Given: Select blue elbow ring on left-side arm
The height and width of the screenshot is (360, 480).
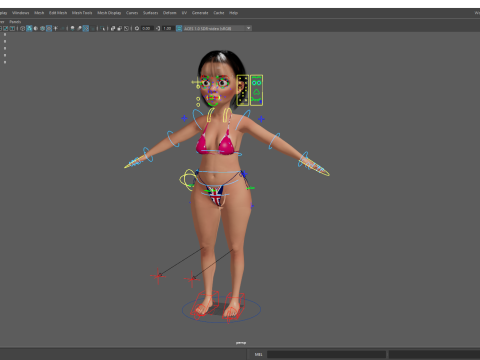Looking at the screenshot, I should pos(173,139).
